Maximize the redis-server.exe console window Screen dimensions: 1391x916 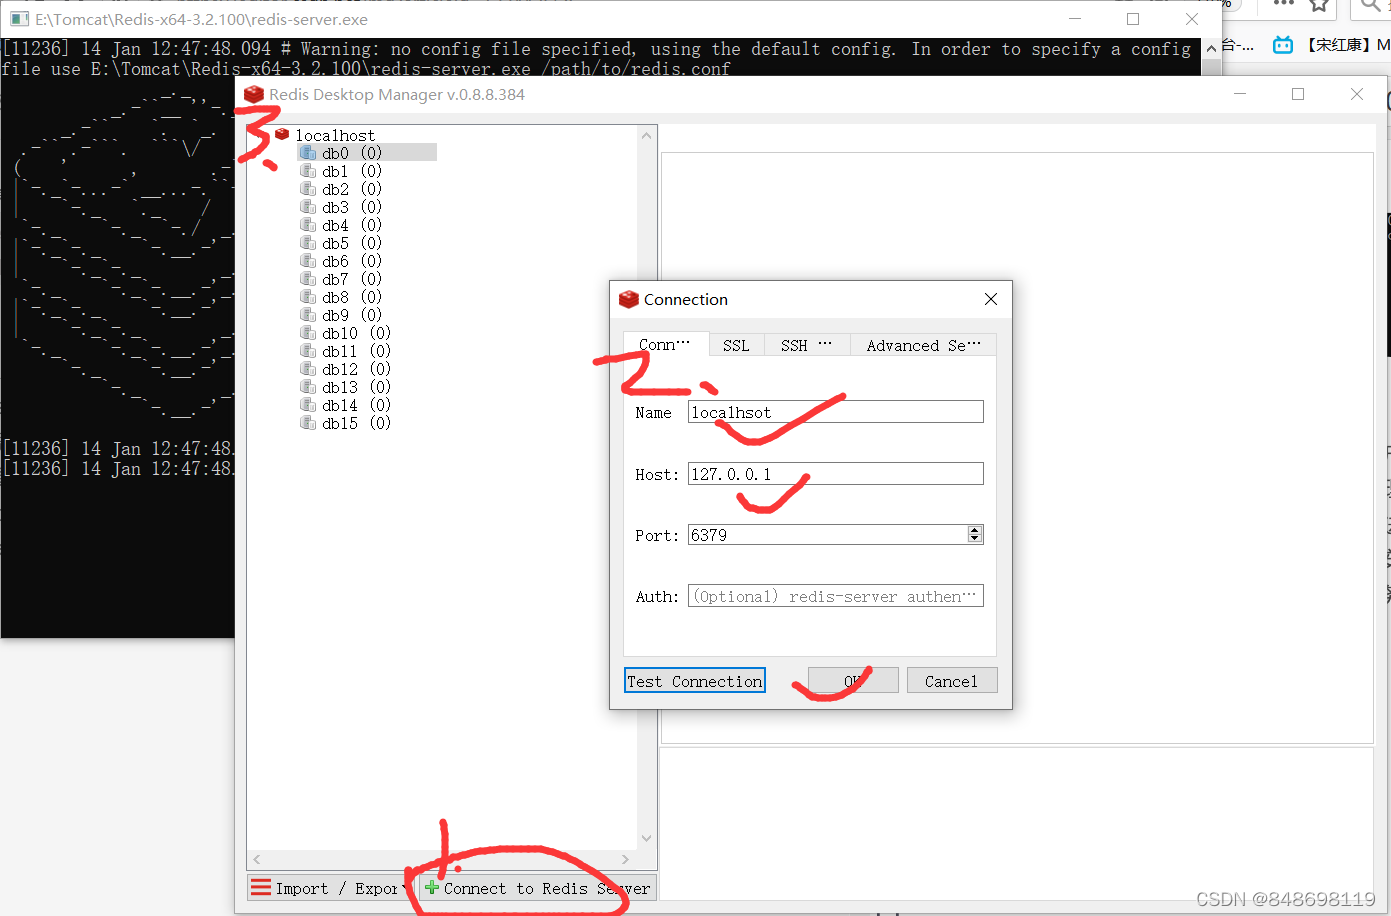coord(1133,19)
